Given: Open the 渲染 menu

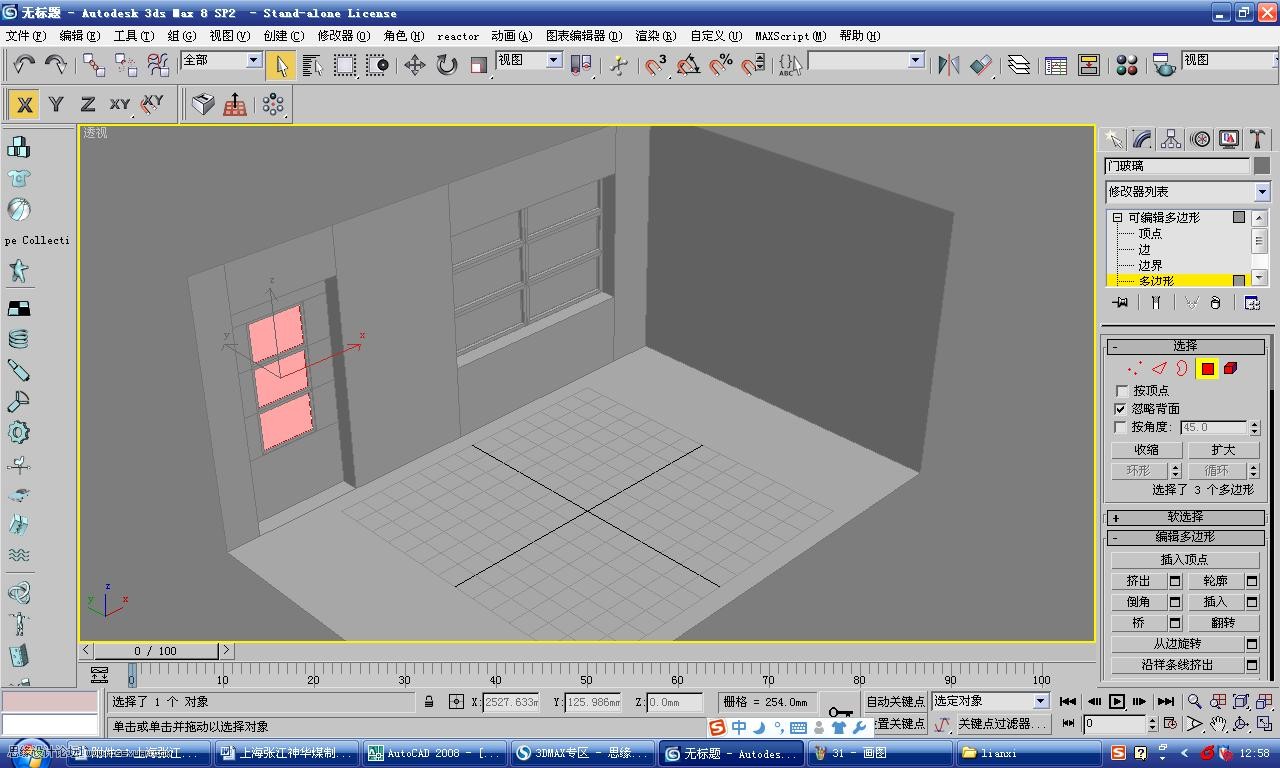Looking at the screenshot, I should (655, 36).
